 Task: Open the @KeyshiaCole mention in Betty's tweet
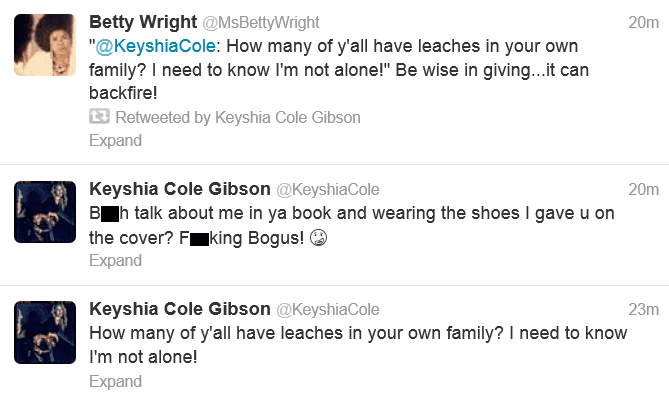pyautogui.click(x=155, y=46)
